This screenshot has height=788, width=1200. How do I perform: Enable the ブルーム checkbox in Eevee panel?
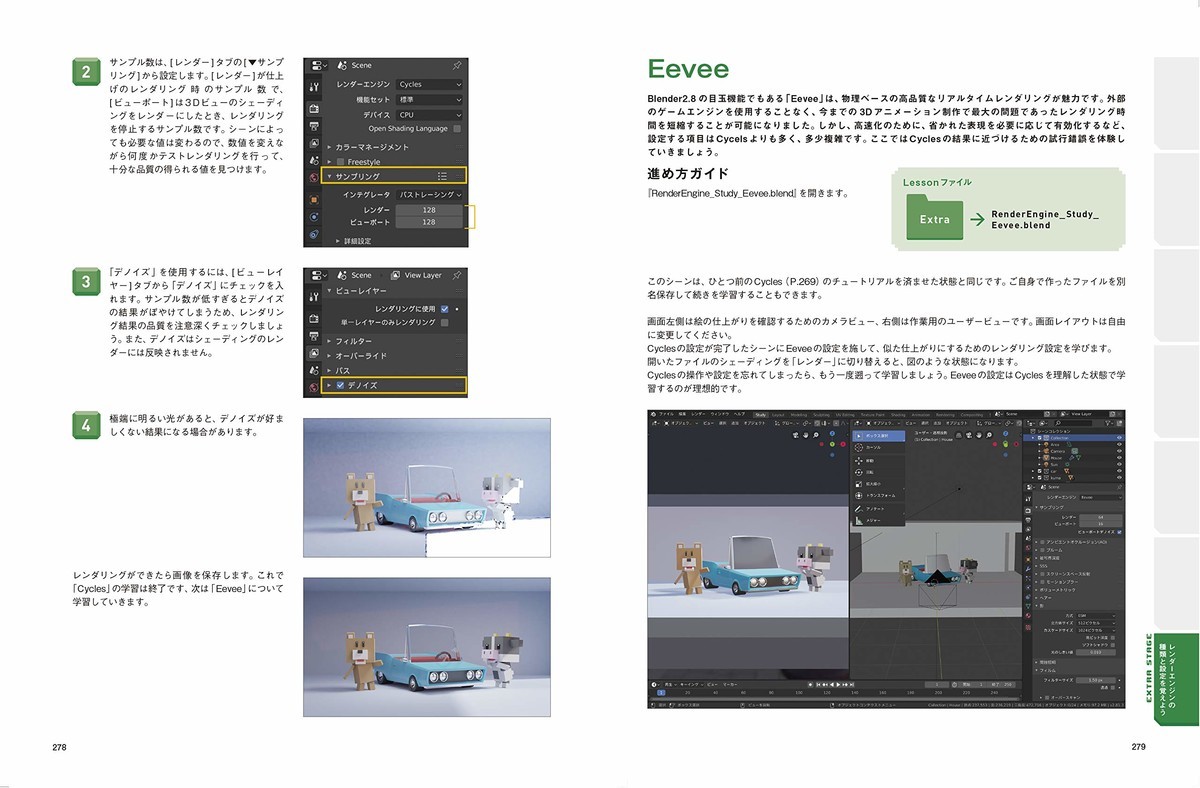pos(1042,550)
